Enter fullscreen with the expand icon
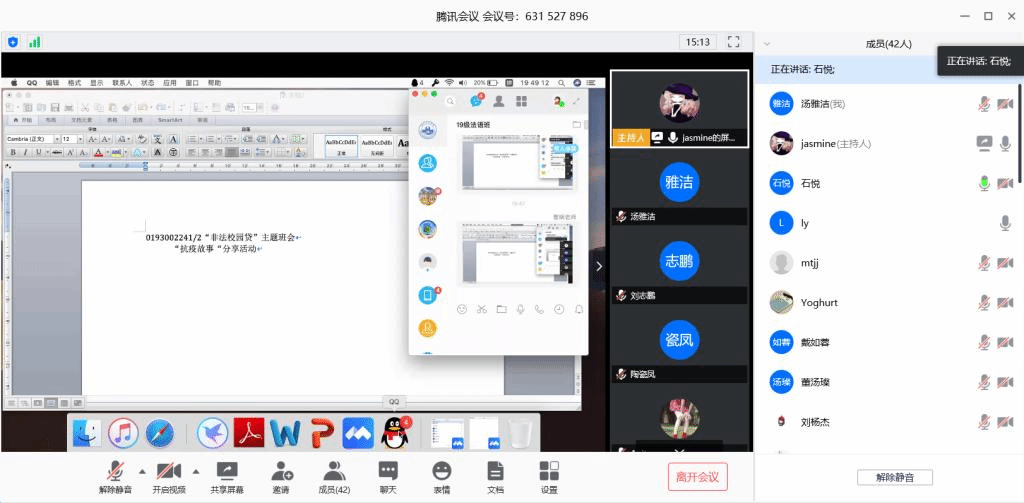 [734, 42]
